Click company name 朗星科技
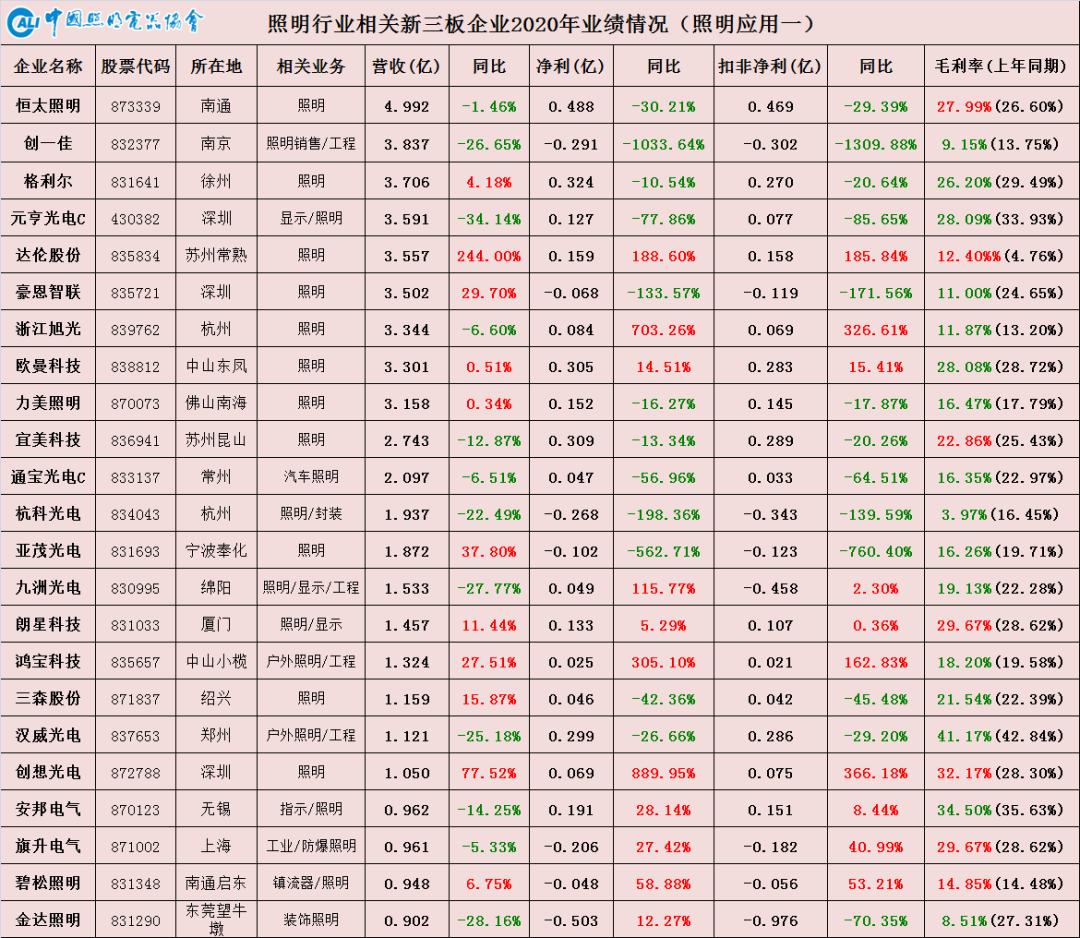This screenshot has height=938, width=1080. click(x=48, y=625)
